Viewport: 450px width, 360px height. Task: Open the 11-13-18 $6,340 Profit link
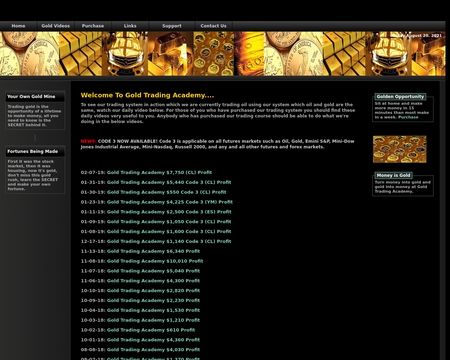click(153, 251)
